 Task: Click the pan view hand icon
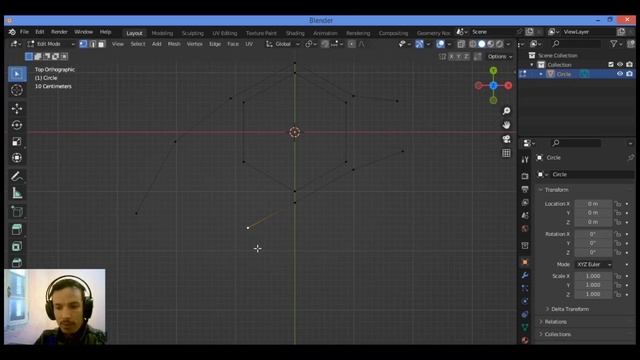pos(506,125)
